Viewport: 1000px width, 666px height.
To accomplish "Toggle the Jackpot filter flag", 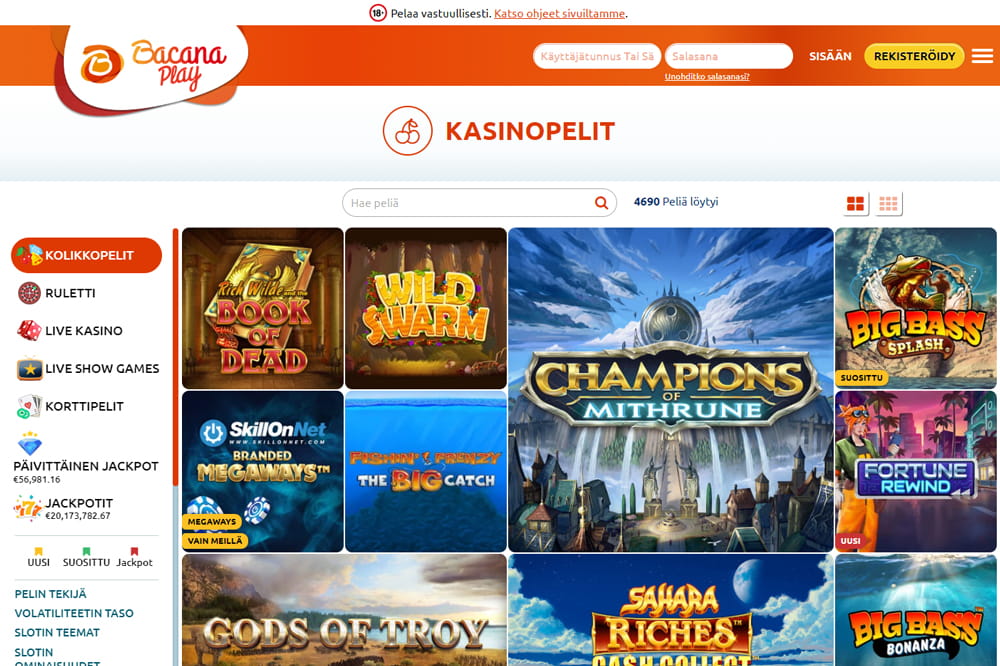I will point(134,557).
